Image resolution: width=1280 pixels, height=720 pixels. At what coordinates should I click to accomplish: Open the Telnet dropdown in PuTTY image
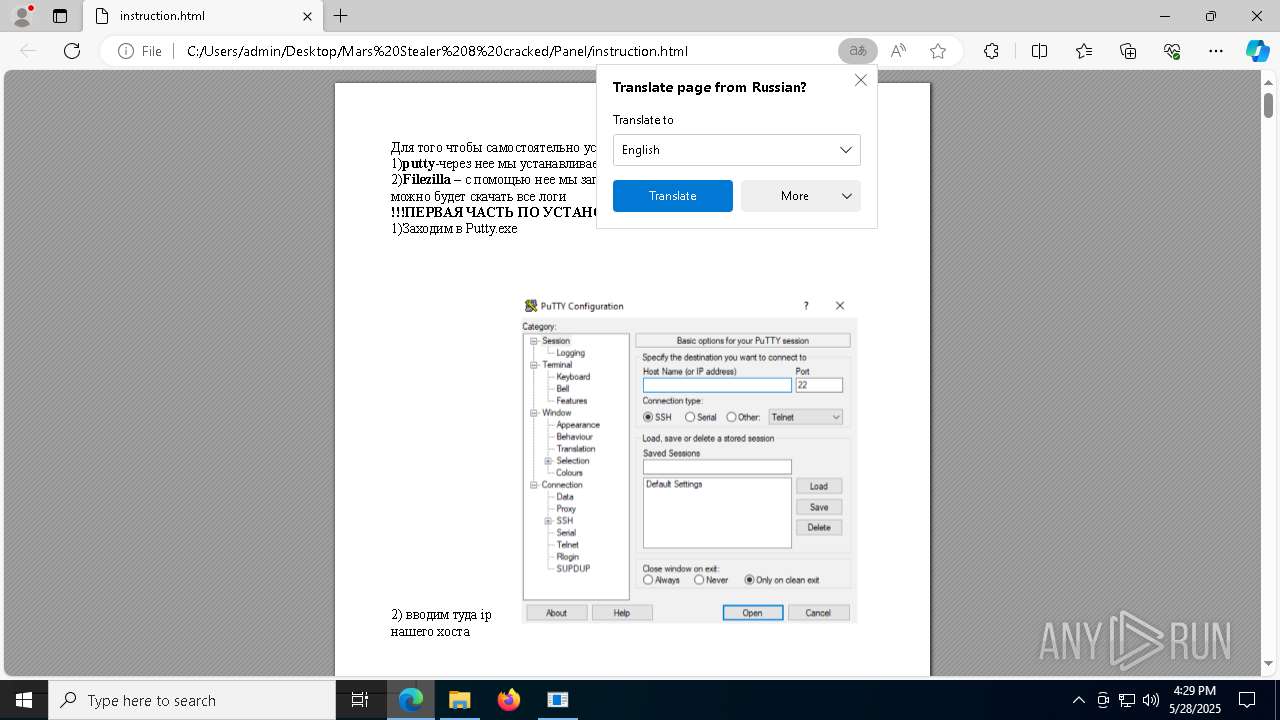806,417
